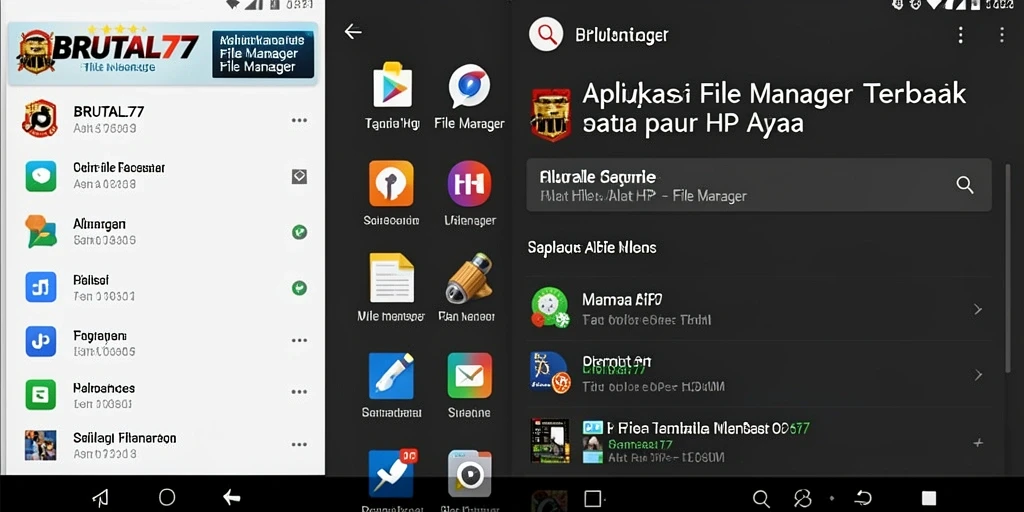Toggle the green check on the Palisof row

(299, 287)
